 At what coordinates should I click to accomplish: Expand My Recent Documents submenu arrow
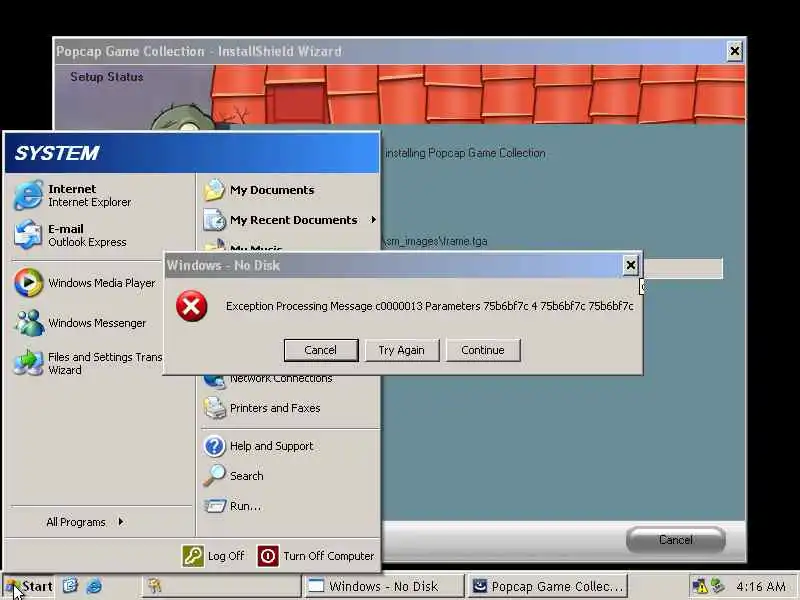(x=373, y=219)
